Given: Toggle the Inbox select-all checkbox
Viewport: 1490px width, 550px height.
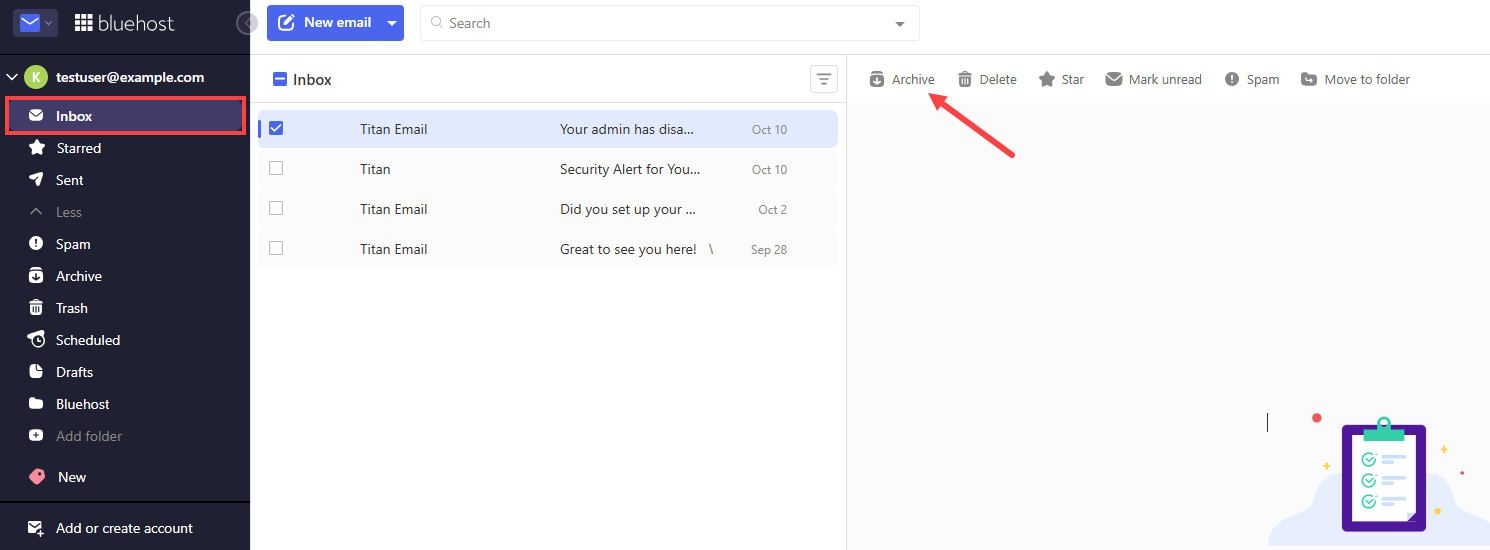Looking at the screenshot, I should [280, 79].
